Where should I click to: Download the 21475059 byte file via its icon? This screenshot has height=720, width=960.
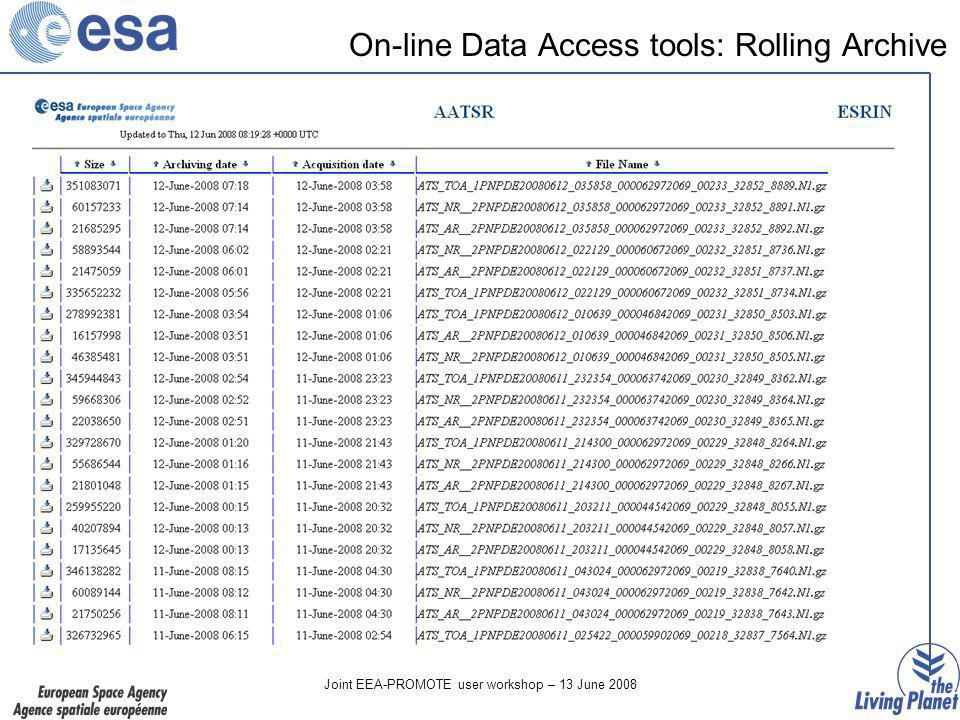click(x=47, y=271)
